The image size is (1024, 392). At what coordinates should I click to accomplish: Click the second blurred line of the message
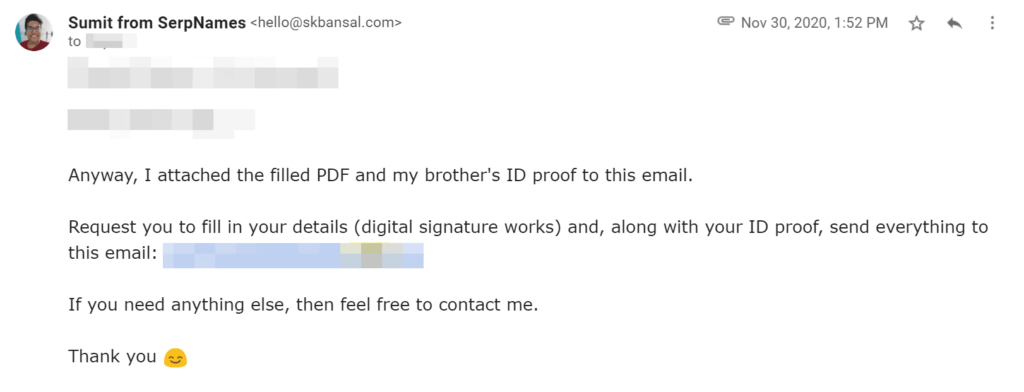pos(161,124)
